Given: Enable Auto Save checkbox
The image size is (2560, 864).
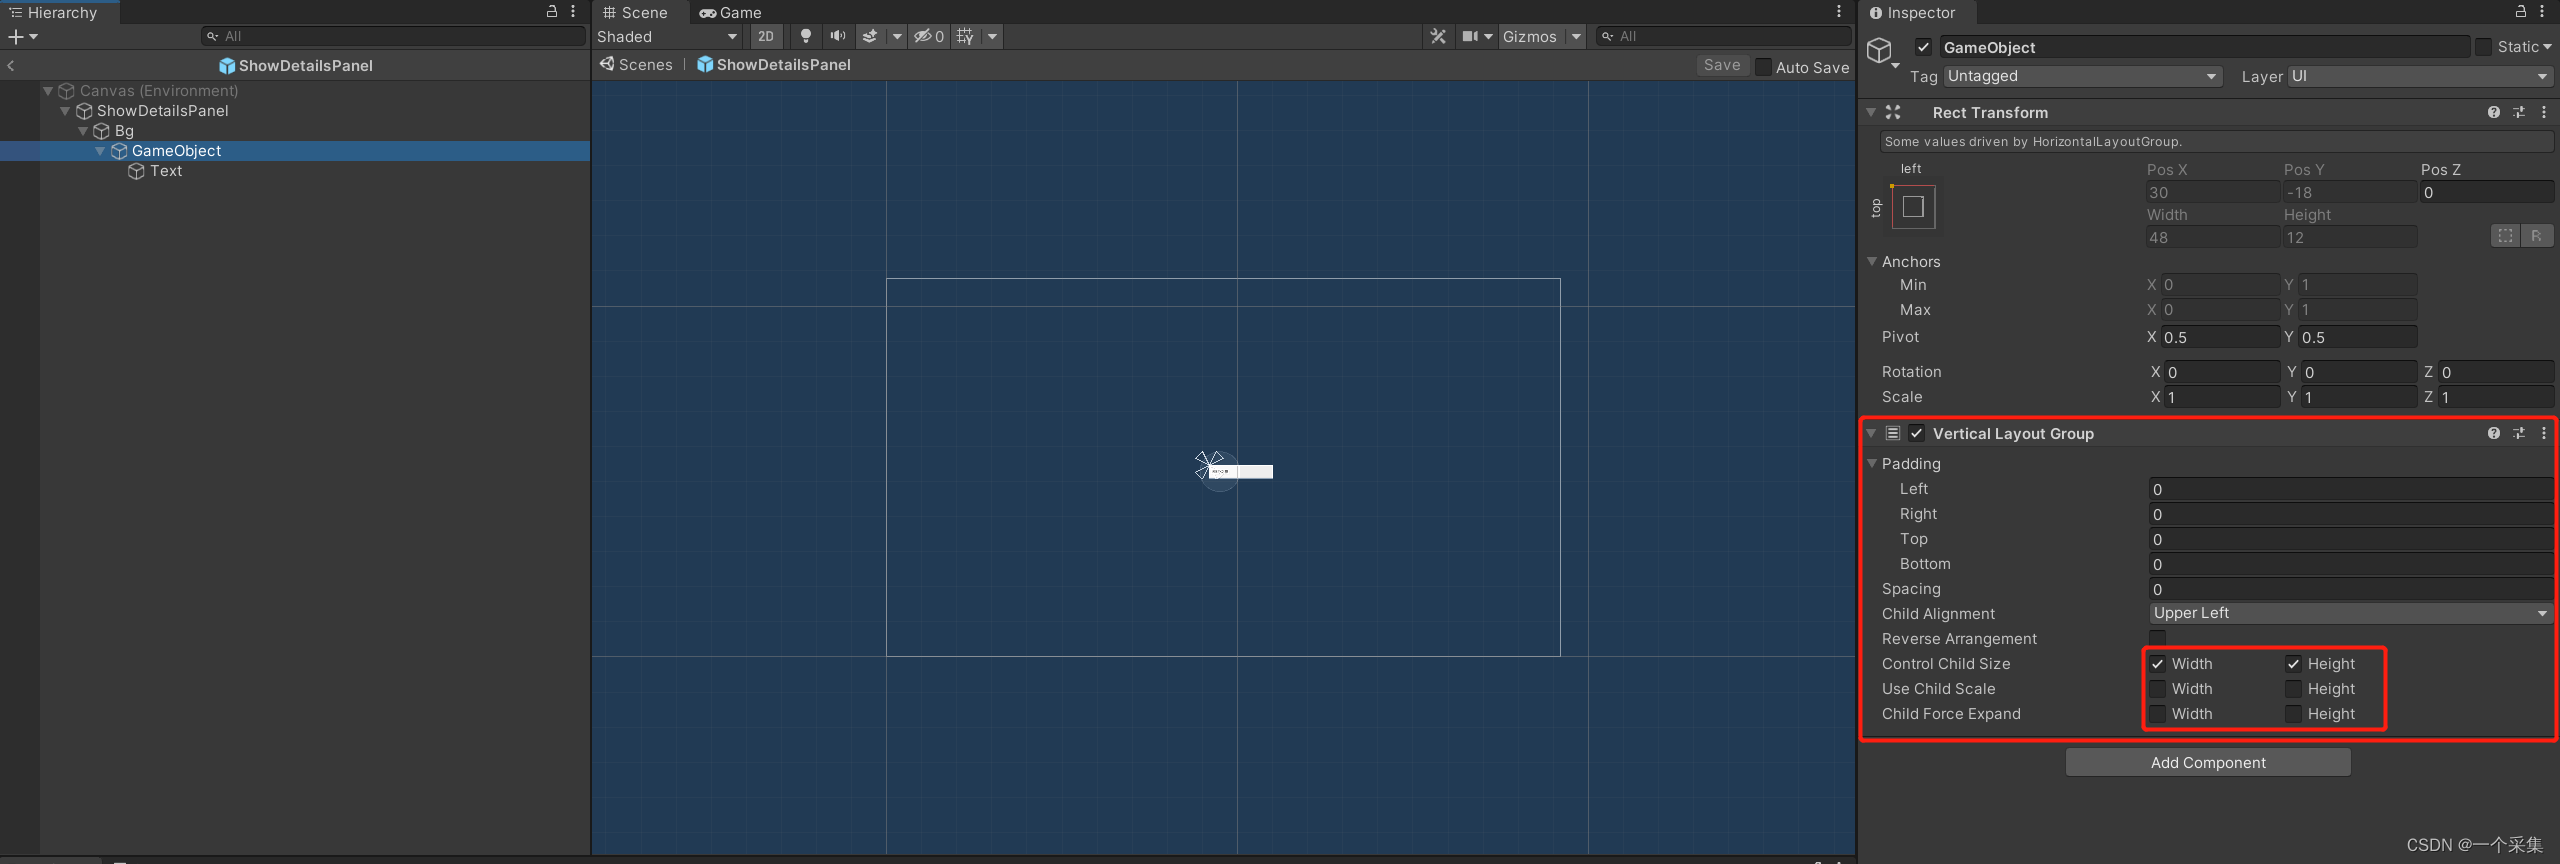Looking at the screenshot, I should click(1764, 67).
